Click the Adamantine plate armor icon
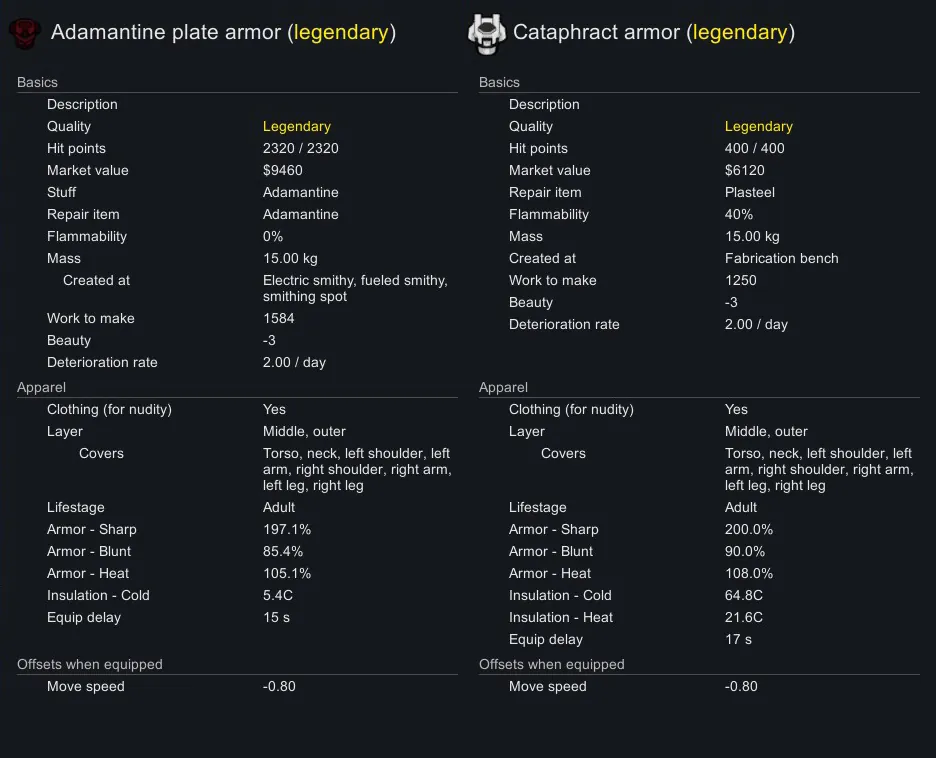936x758 pixels. pos(25,33)
